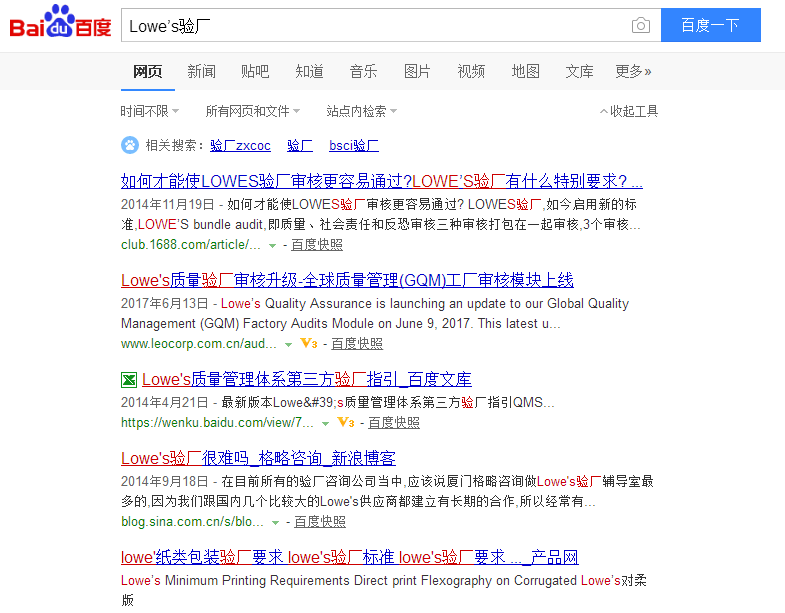The image size is (785, 613).
Task: Click the blog.sina.com.cn/s/blo... URL text
Action: point(192,522)
